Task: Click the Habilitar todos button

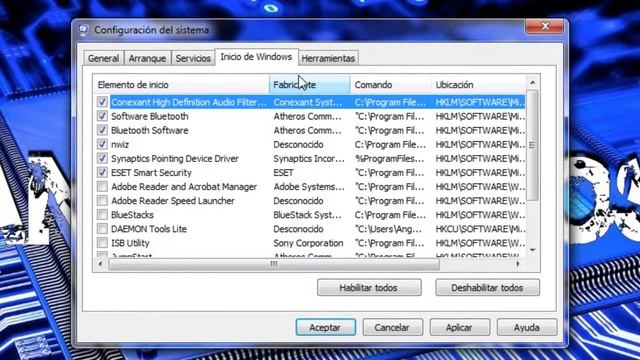Action: pos(369,287)
